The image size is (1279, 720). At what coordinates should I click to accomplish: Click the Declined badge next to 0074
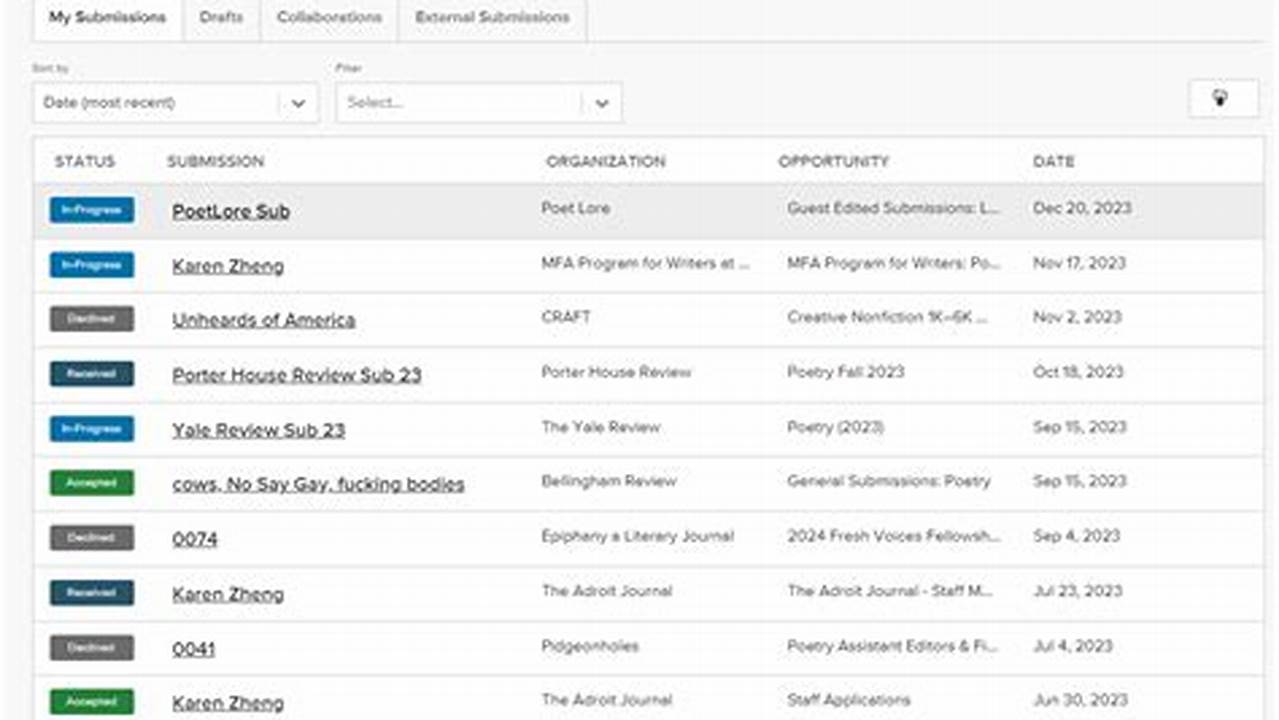coord(91,537)
